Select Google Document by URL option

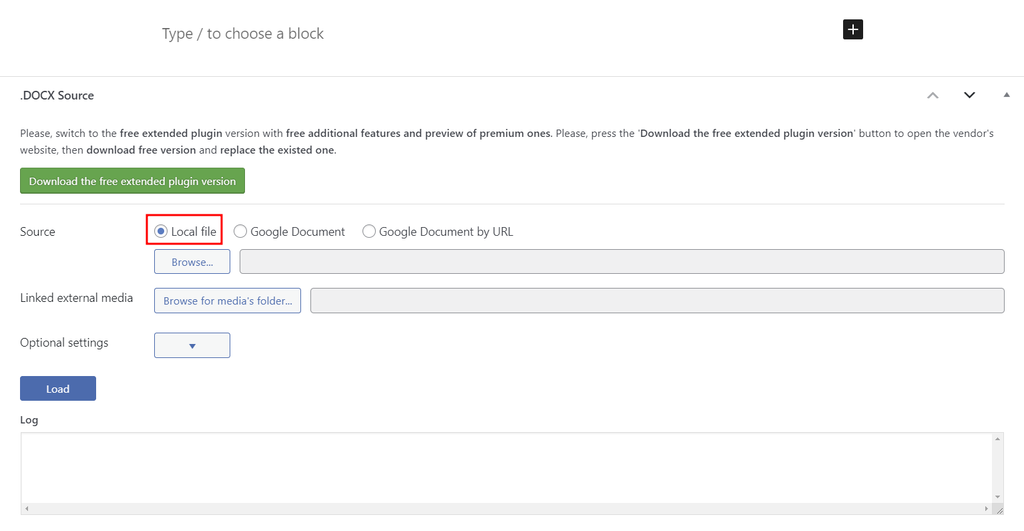pyautogui.click(x=369, y=232)
